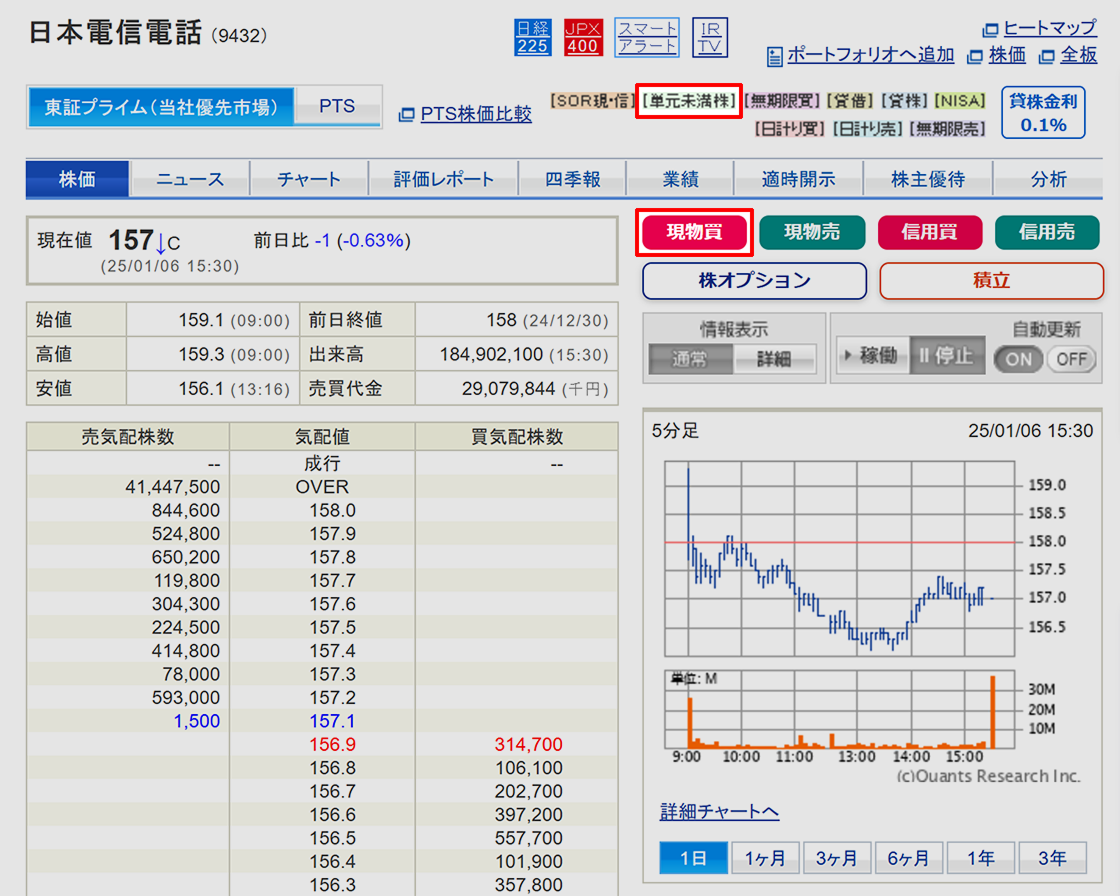This screenshot has height=896, width=1120.
Task: Turn 自動更新 ON
Action: coord(1019,359)
